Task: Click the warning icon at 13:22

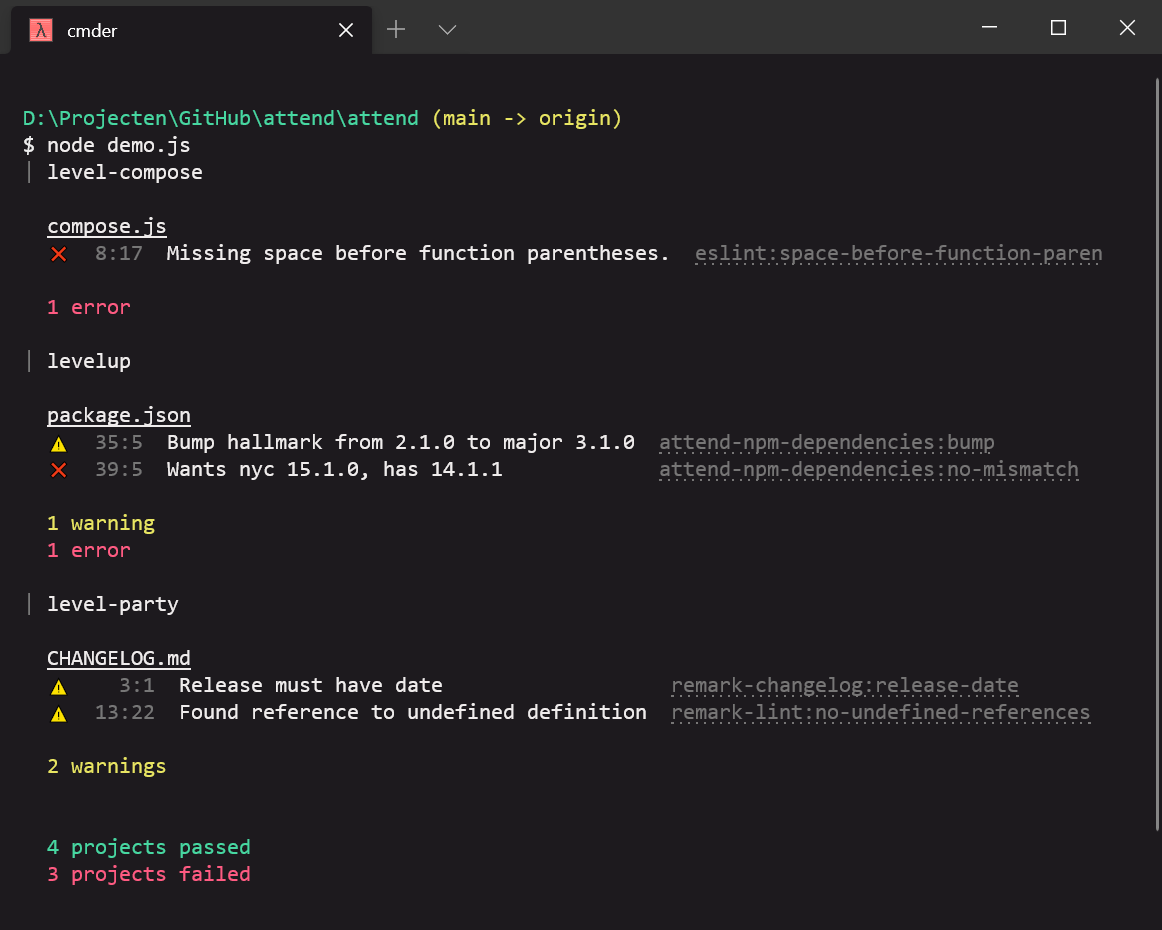Action: [x=59, y=714]
